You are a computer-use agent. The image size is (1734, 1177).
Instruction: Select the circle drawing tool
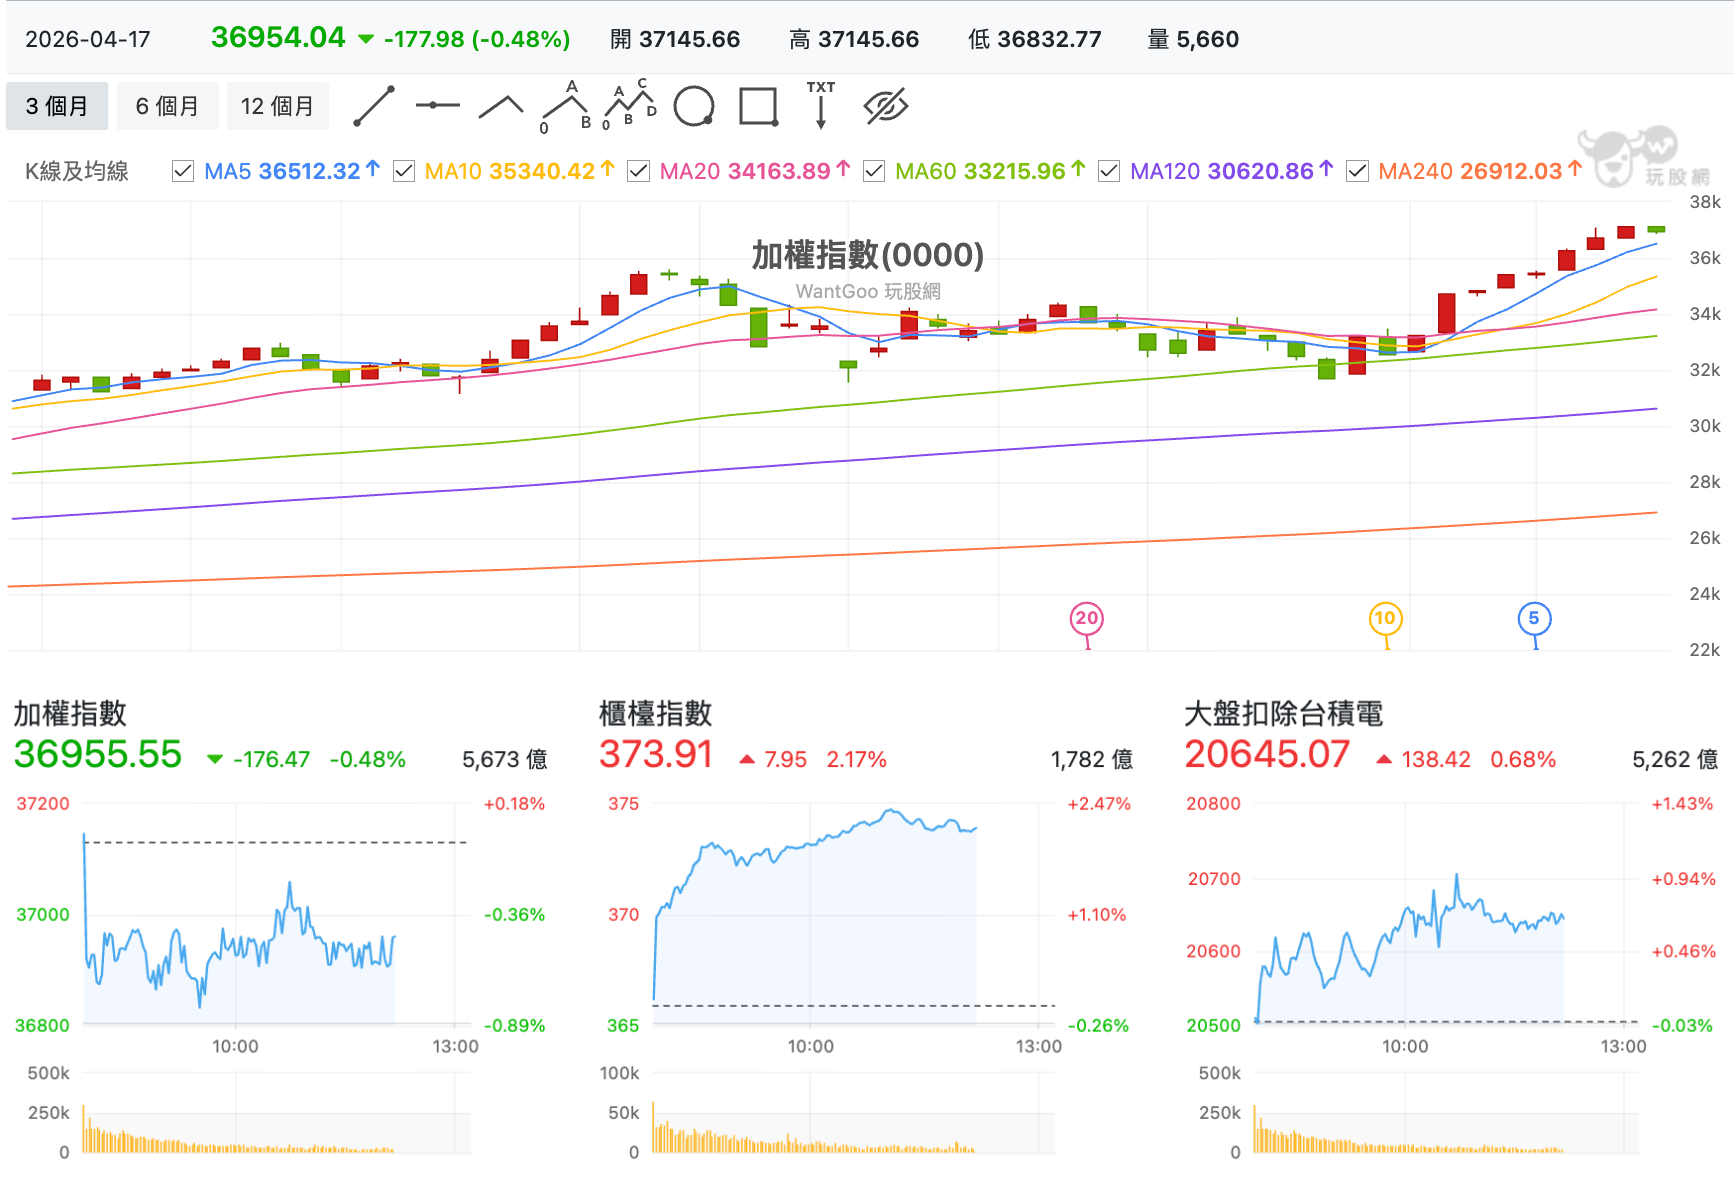click(x=694, y=106)
